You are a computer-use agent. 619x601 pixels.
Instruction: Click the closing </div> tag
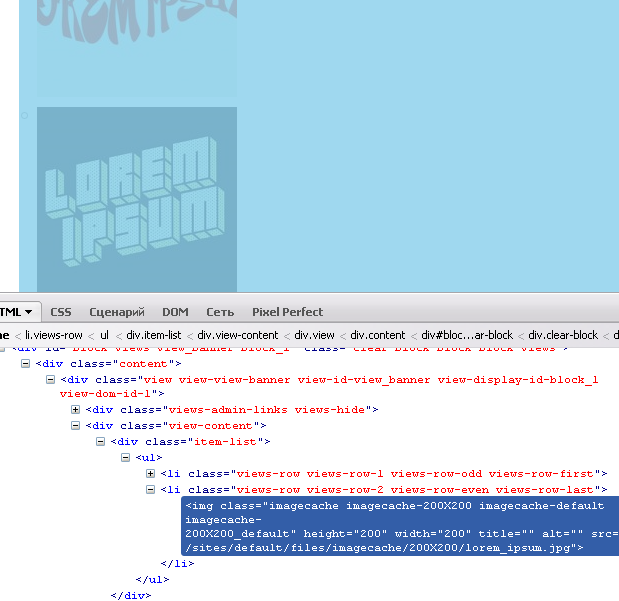coord(131,595)
